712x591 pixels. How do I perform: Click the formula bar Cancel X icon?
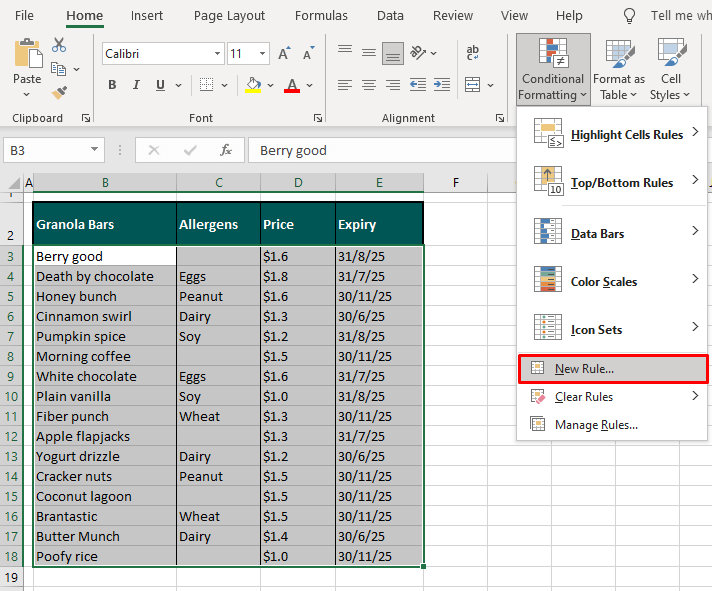tap(154, 150)
